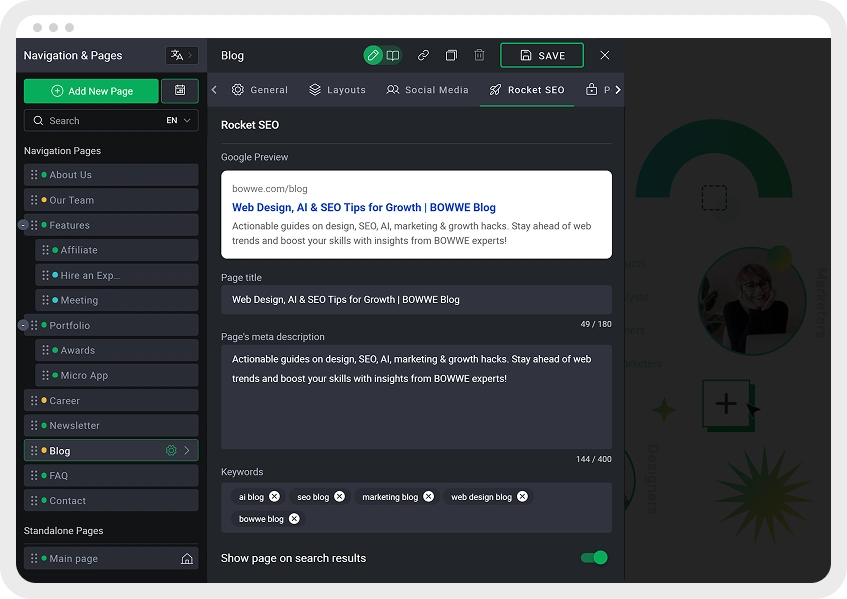The image size is (847, 599).
Task: Open the Social Media tab
Action: coord(428,90)
